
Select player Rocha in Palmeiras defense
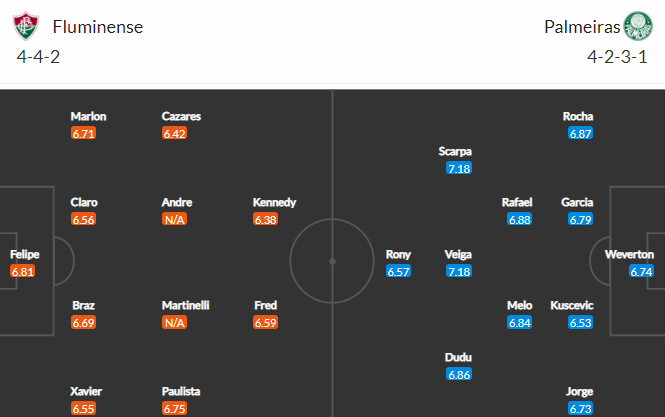click(578, 116)
